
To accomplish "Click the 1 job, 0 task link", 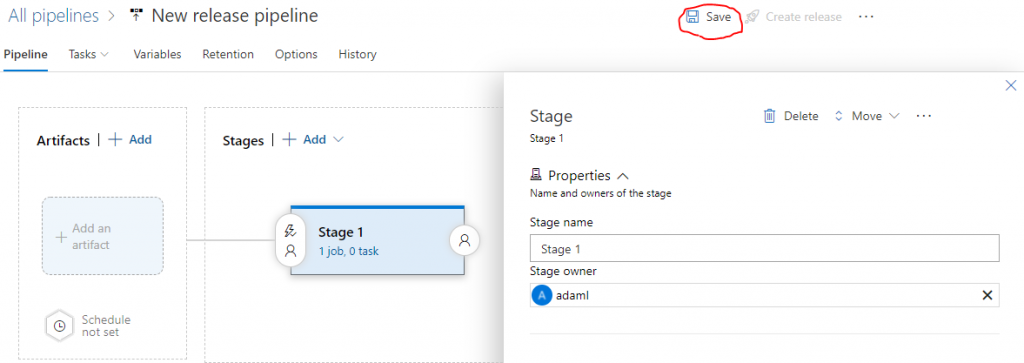I will pyautogui.click(x=349, y=251).
